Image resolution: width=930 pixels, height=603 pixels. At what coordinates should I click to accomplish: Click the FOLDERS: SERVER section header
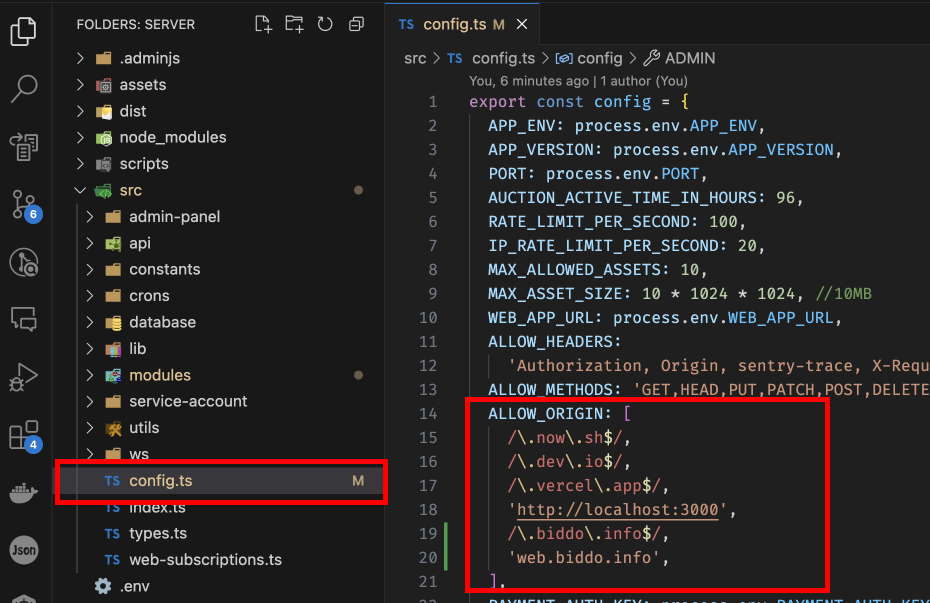click(x=136, y=24)
